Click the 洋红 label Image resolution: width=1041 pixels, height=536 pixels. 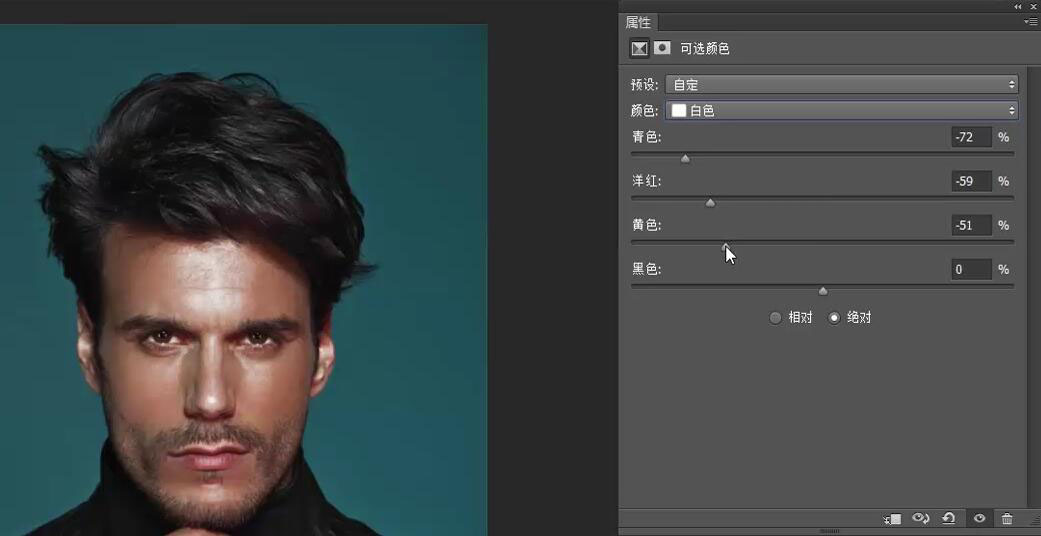pos(646,181)
